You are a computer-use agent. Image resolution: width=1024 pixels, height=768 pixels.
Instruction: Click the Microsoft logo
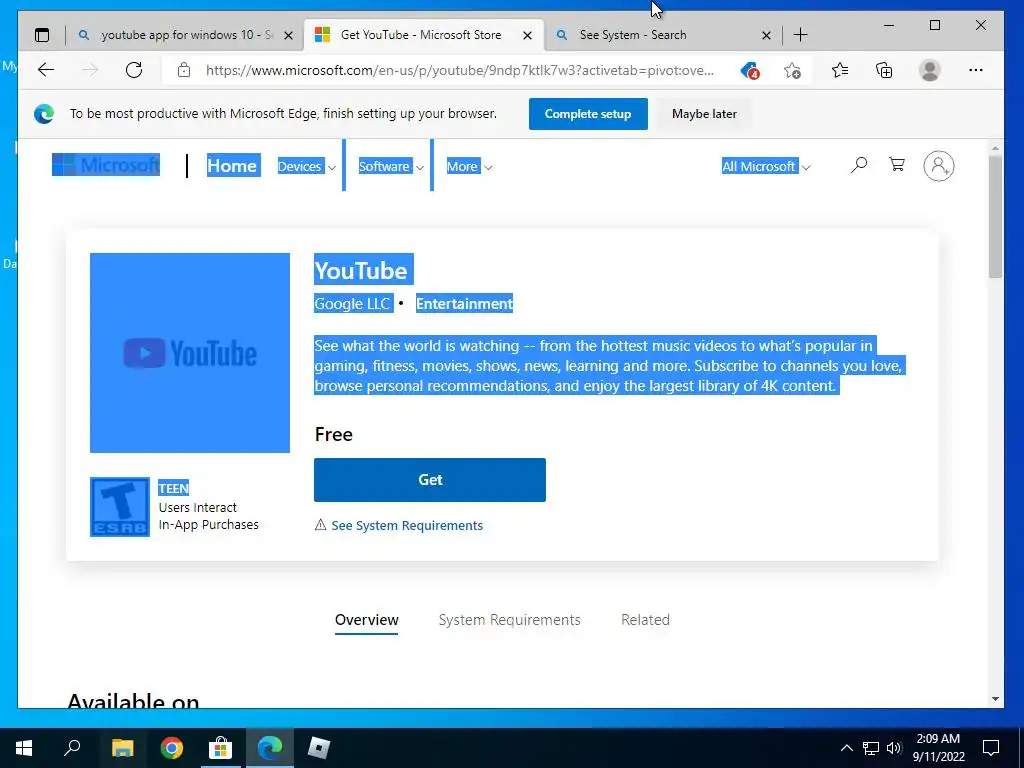point(106,165)
